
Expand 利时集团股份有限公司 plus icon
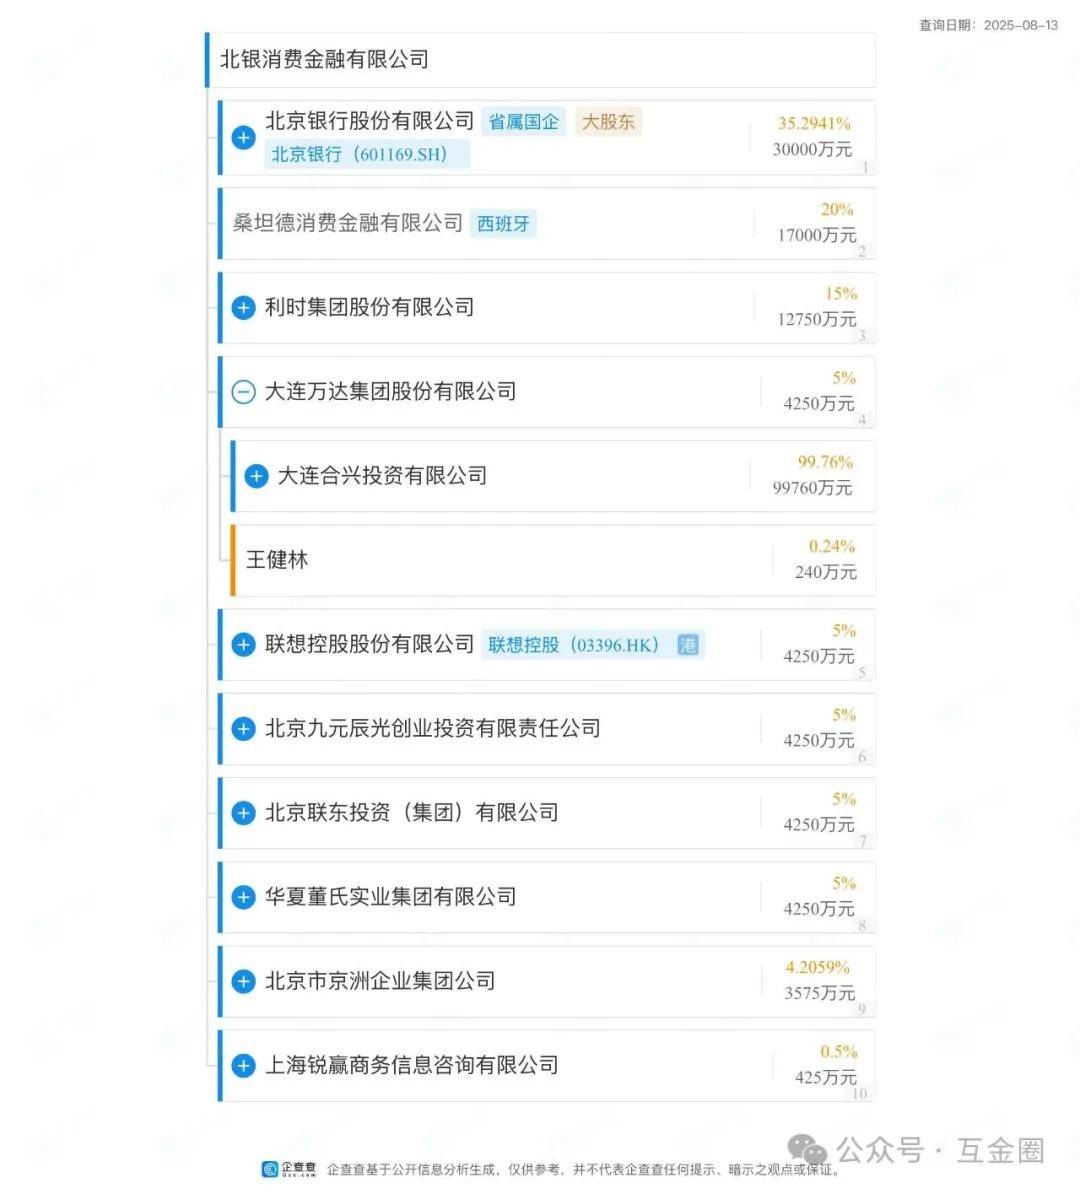(243, 307)
